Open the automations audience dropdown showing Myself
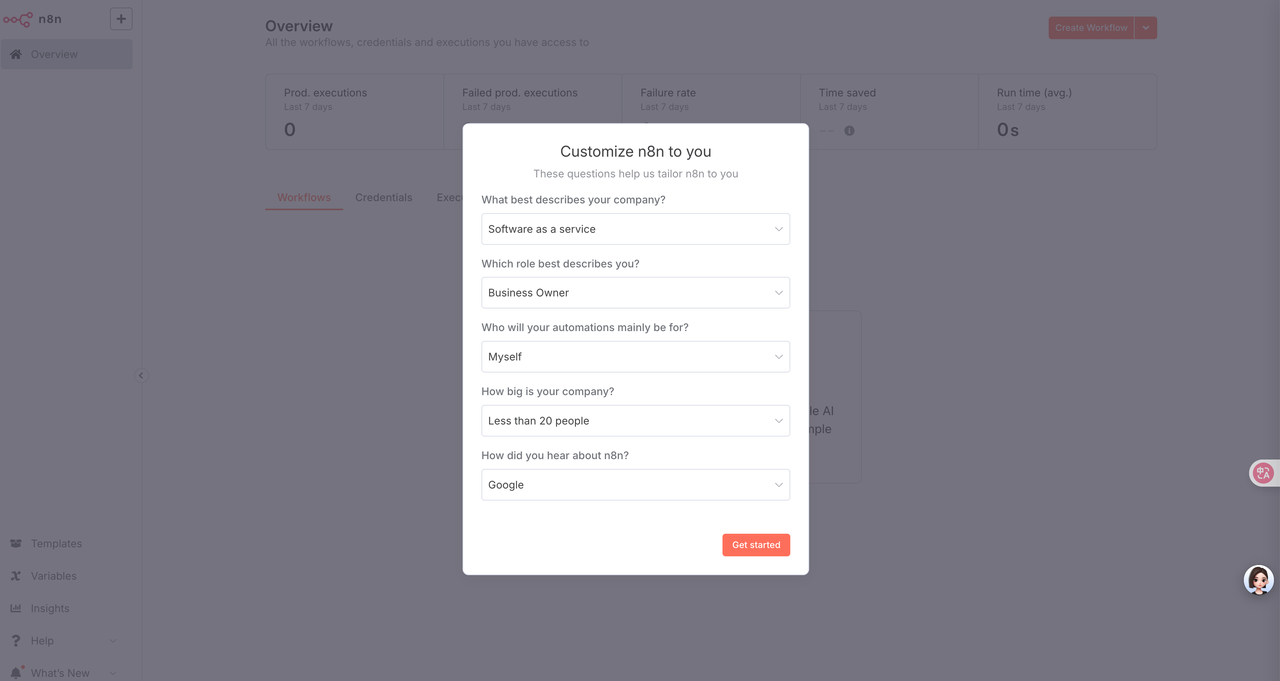The width and height of the screenshot is (1280, 681). pos(635,357)
